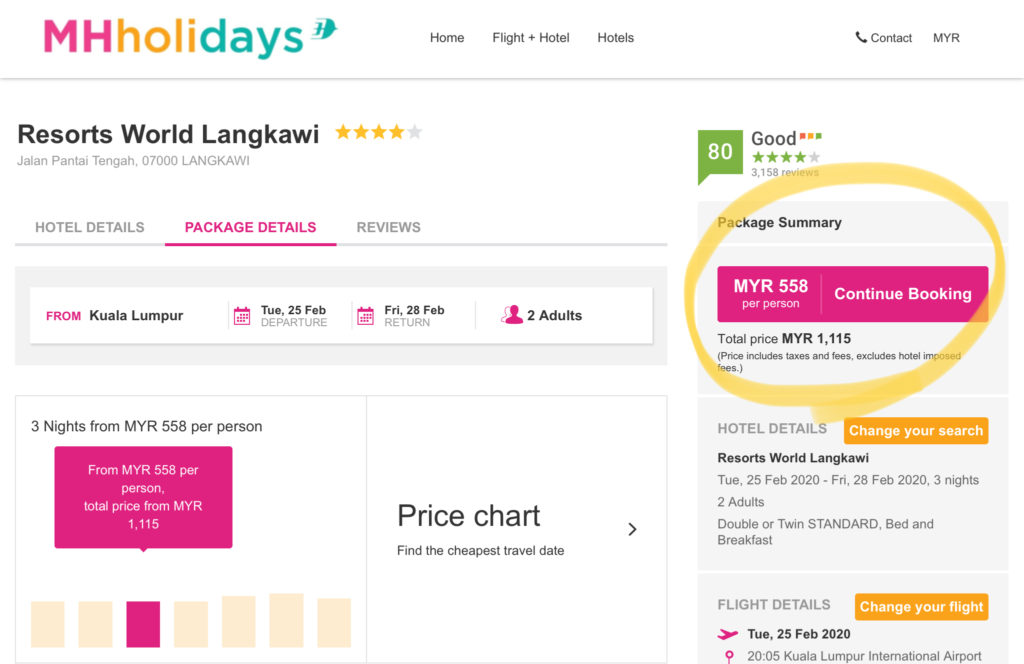
Task: Click the green 80 rating badge
Action: [720, 156]
